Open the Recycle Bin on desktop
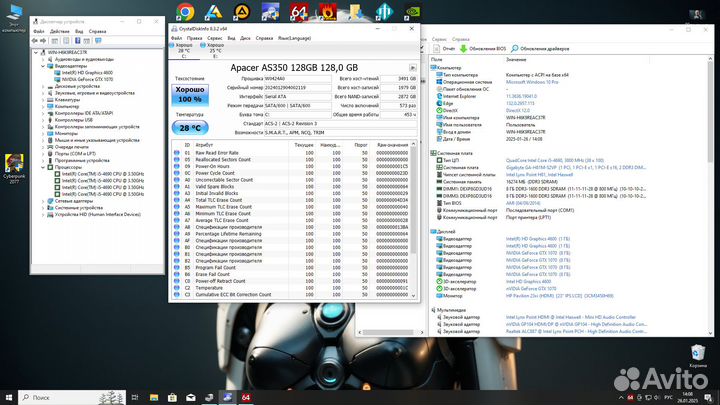This screenshot has width=720, height=405. click(x=698, y=356)
